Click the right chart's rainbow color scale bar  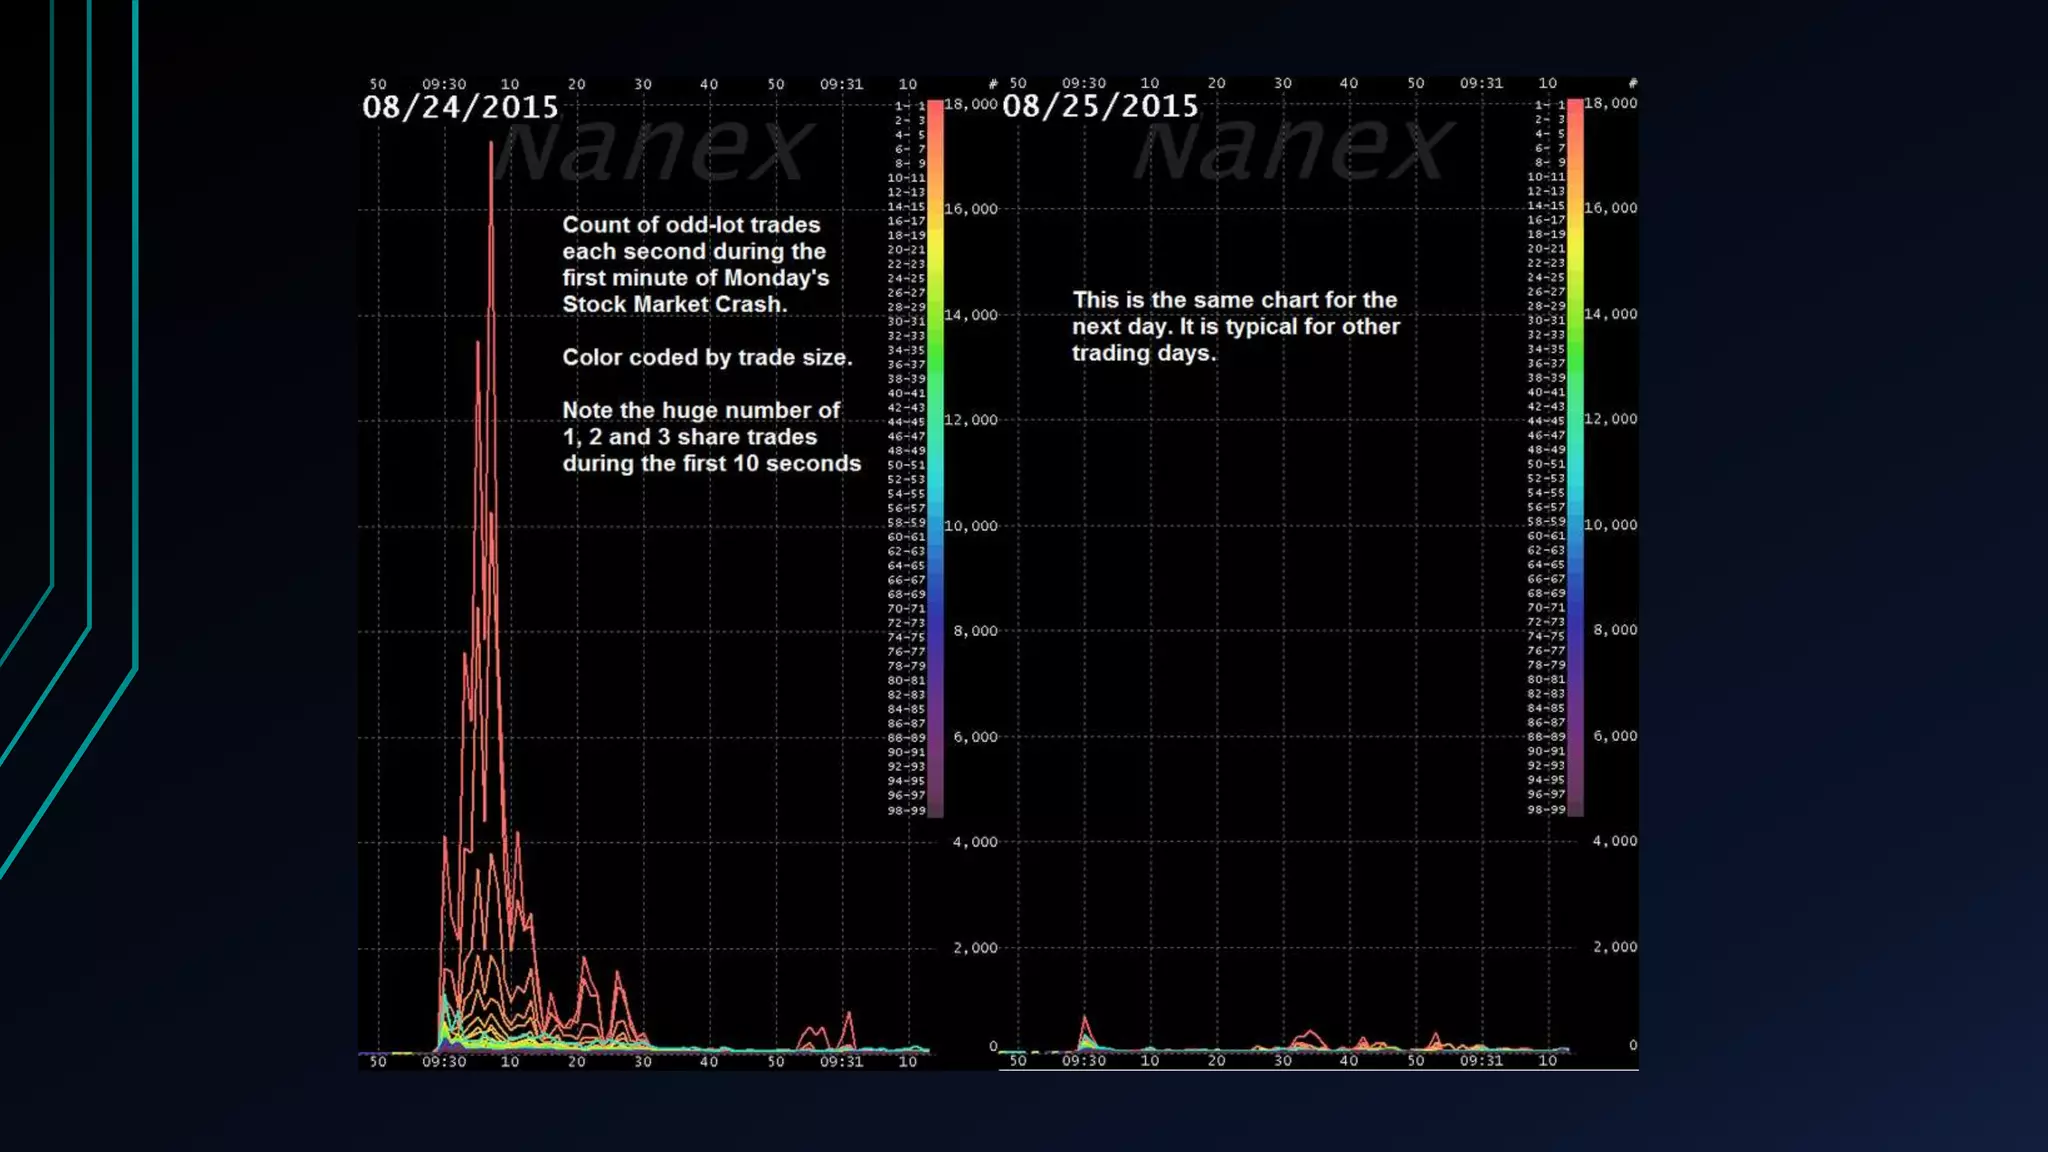click(x=1575, y=457)
